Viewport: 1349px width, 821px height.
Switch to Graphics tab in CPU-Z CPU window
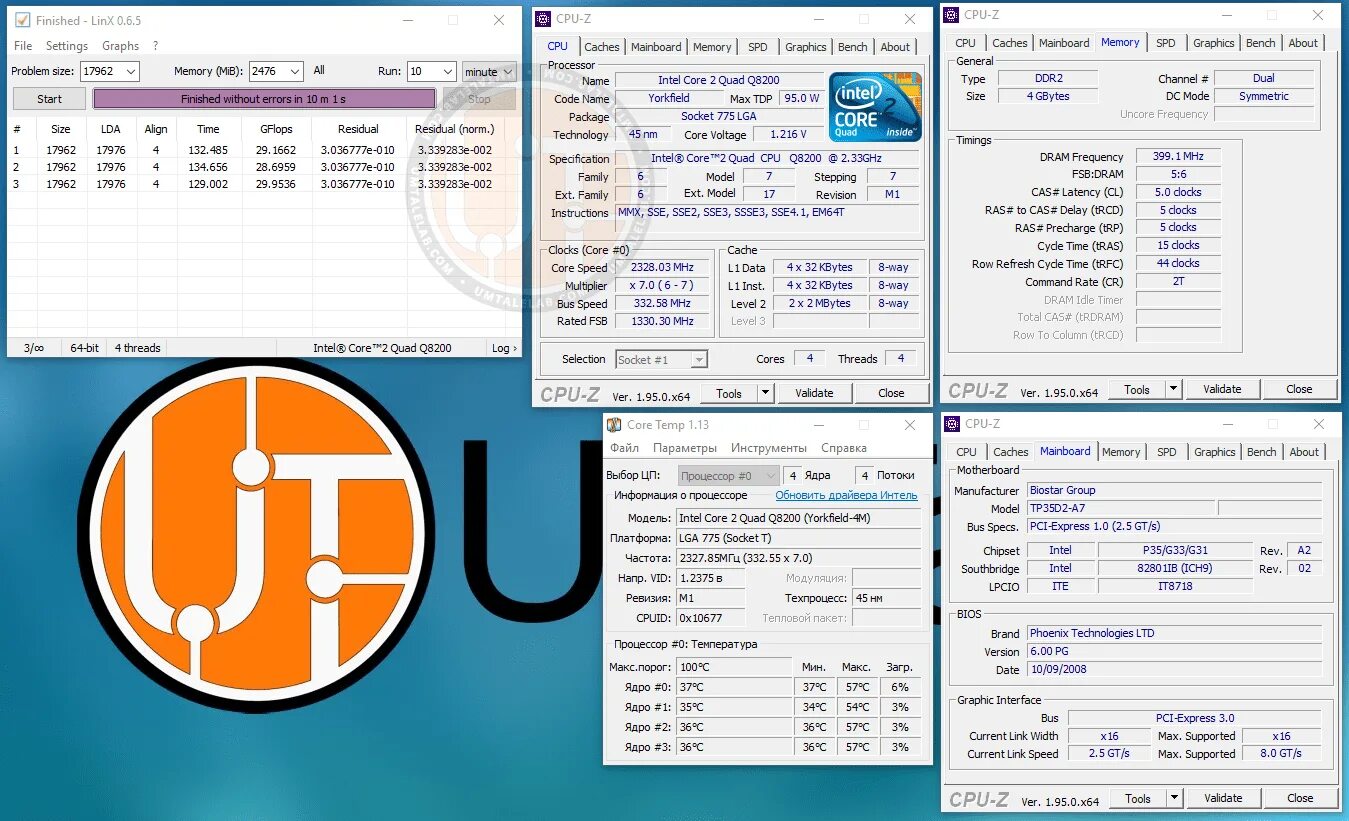806,47
